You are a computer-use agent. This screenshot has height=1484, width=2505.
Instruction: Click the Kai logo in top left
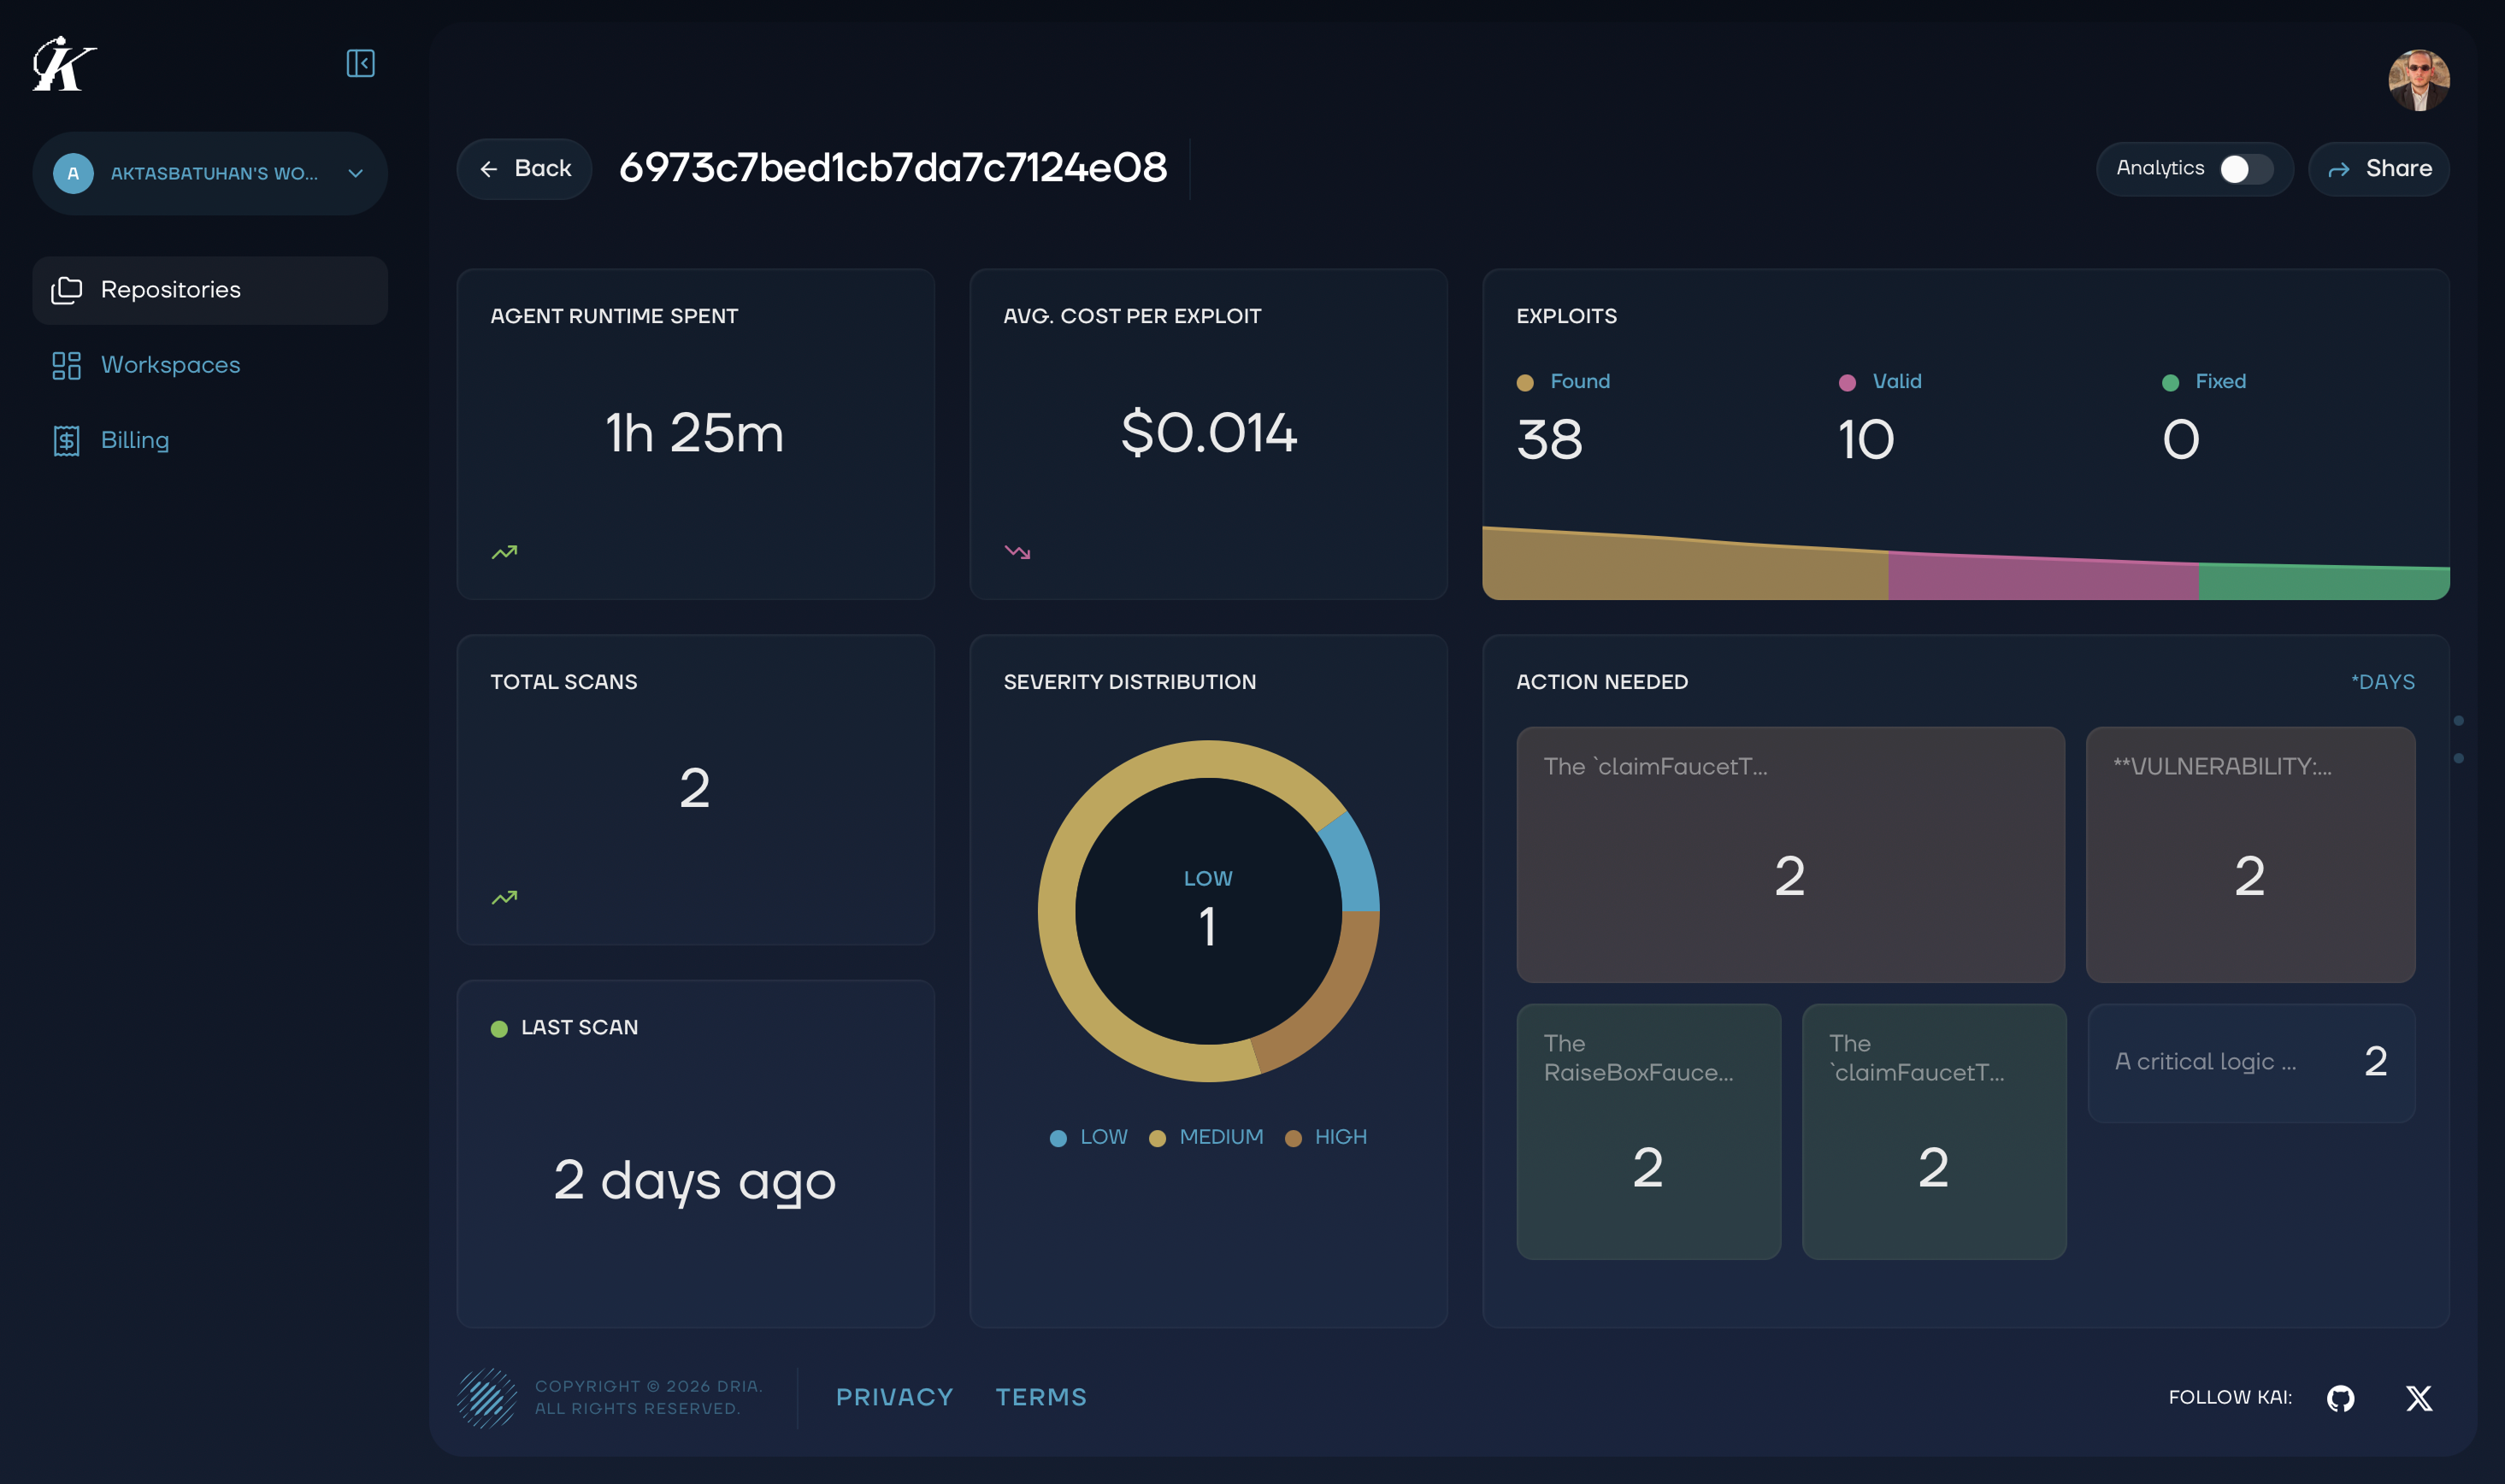[x=64, y=64]
